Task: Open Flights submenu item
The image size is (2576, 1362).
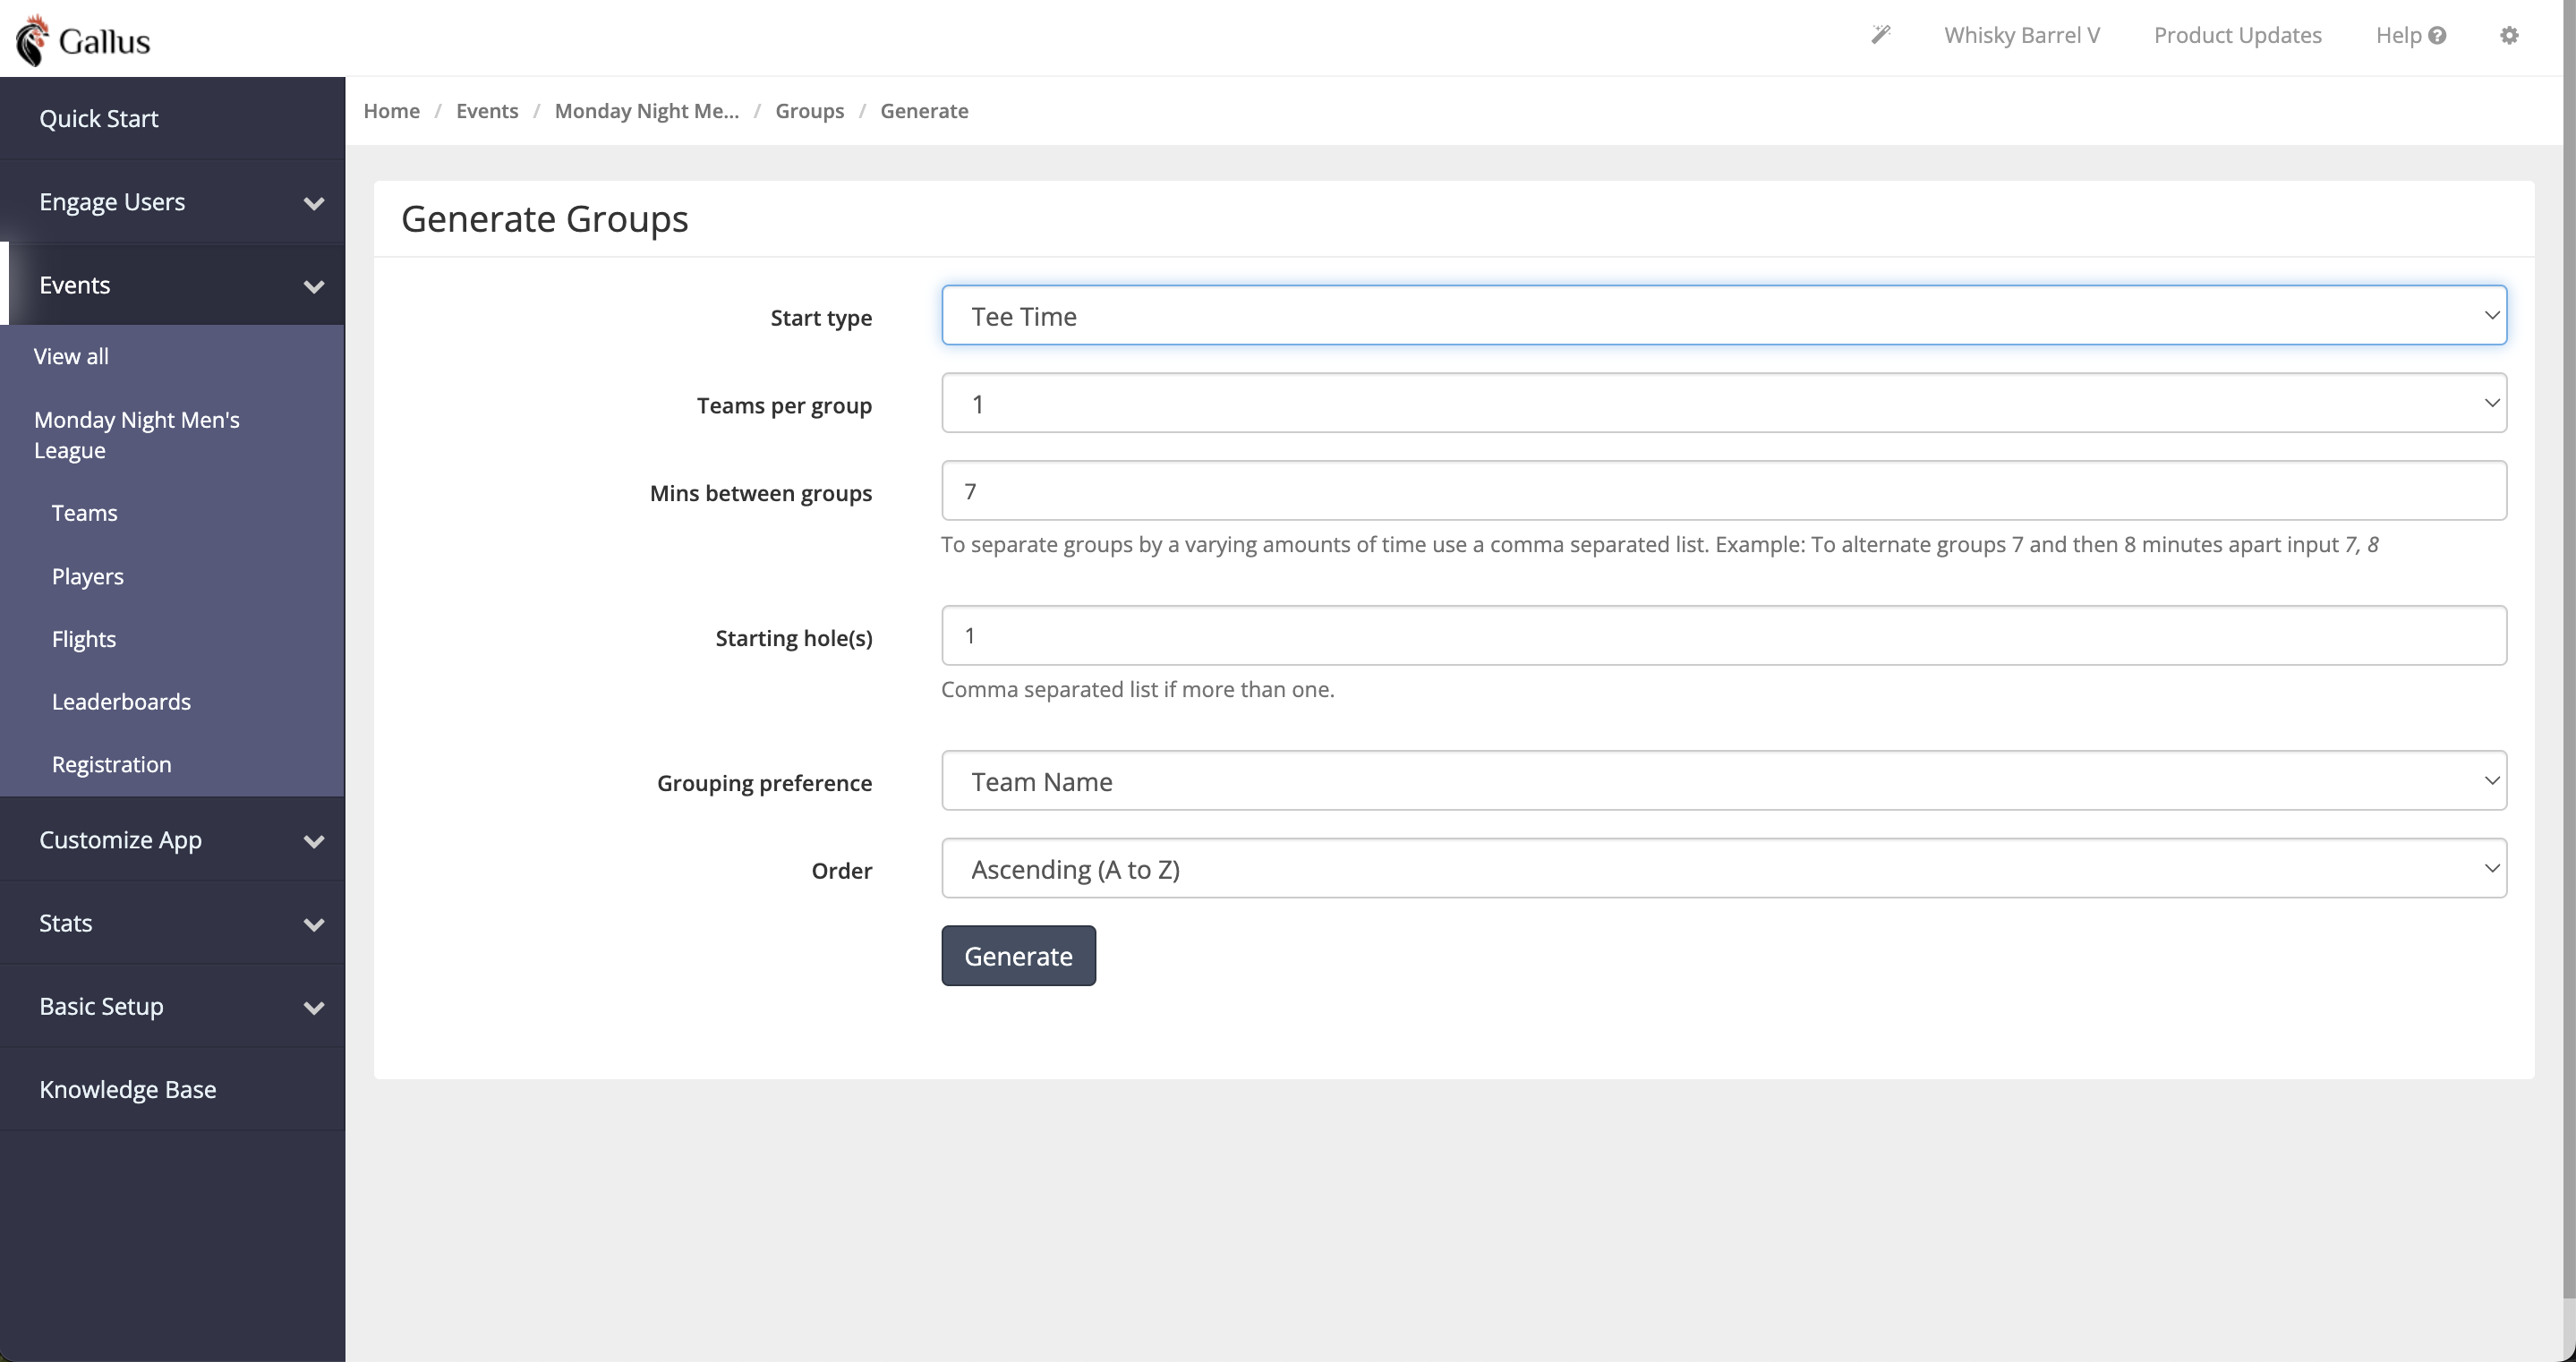Action: coord(84,639)
